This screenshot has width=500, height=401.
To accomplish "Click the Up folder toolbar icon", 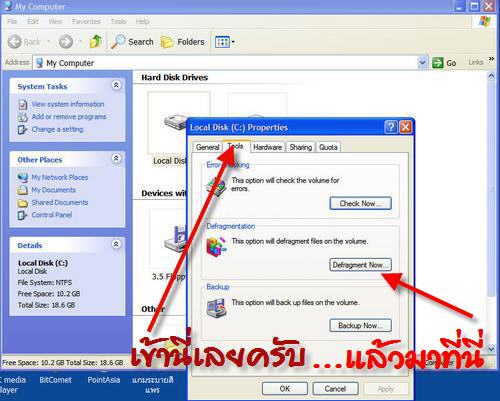I will point(96,41).
